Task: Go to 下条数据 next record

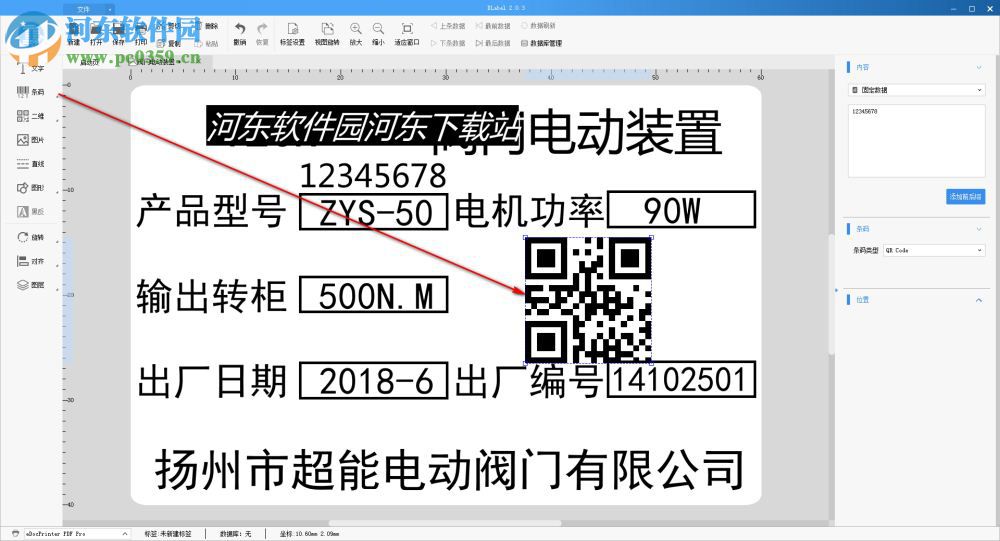Action: pyautogui.click(x=448, y=43)
